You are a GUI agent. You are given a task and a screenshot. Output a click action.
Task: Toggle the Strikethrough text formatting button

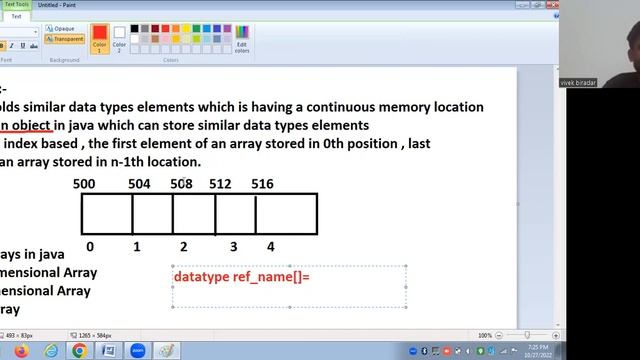coord(34,46)
